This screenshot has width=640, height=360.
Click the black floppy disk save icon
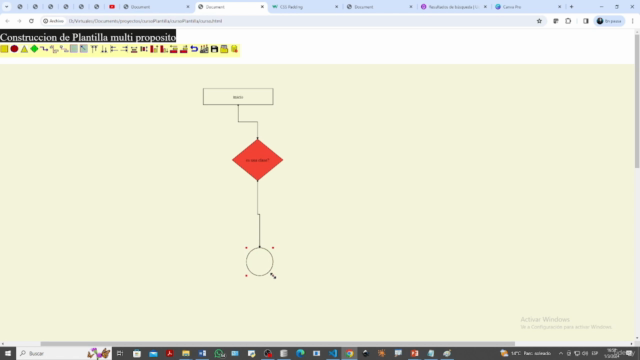[214, 49]
